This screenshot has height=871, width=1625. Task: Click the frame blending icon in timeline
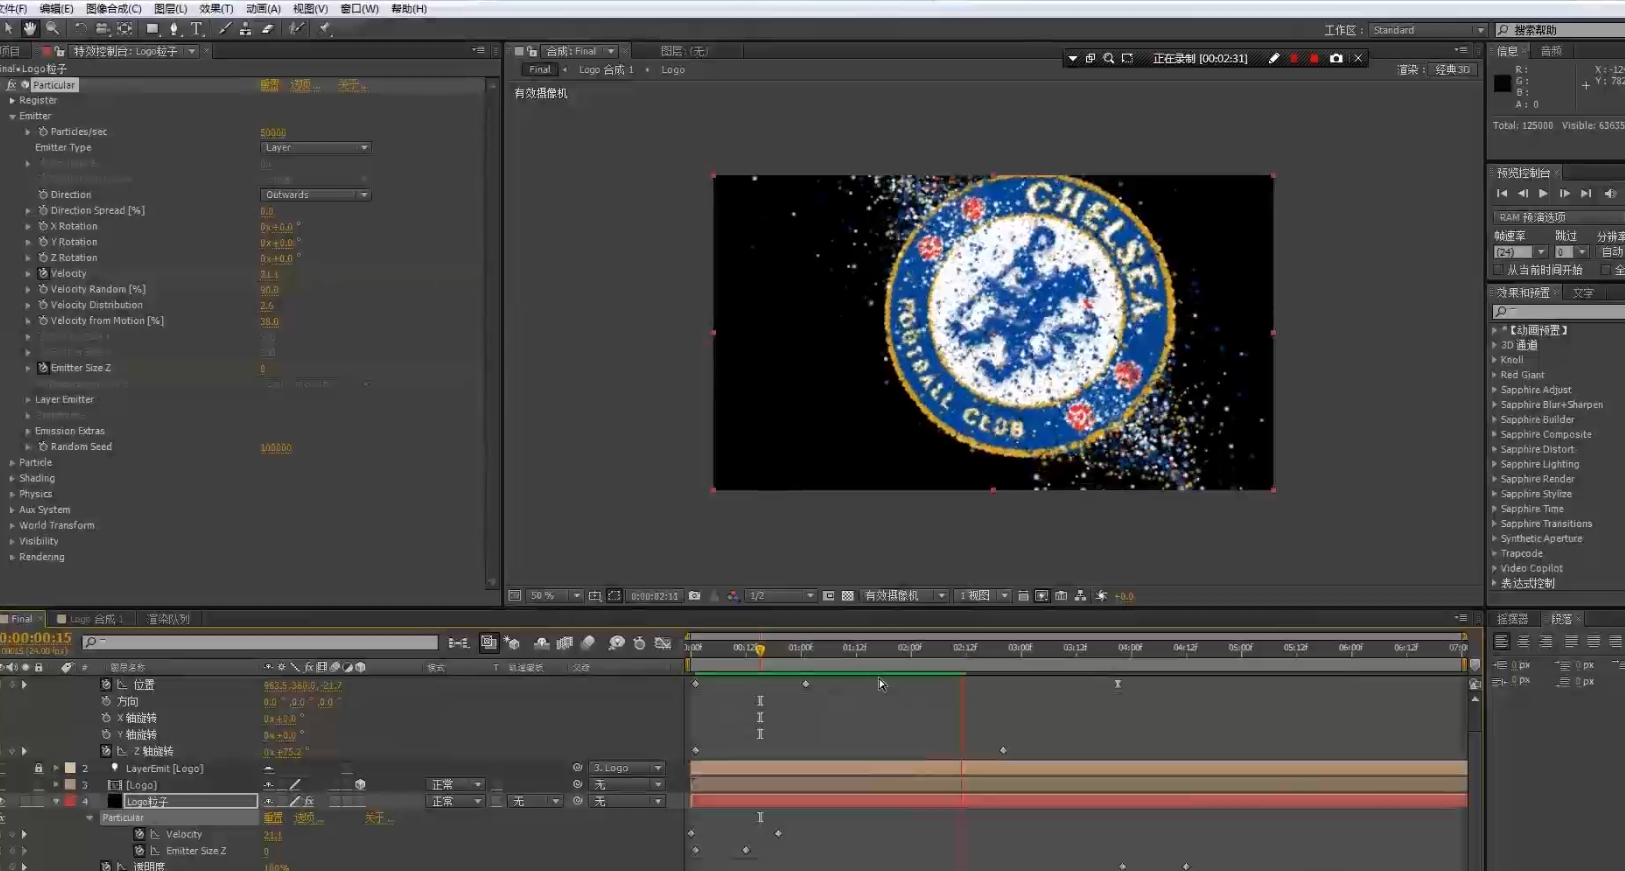pos(564,643)
